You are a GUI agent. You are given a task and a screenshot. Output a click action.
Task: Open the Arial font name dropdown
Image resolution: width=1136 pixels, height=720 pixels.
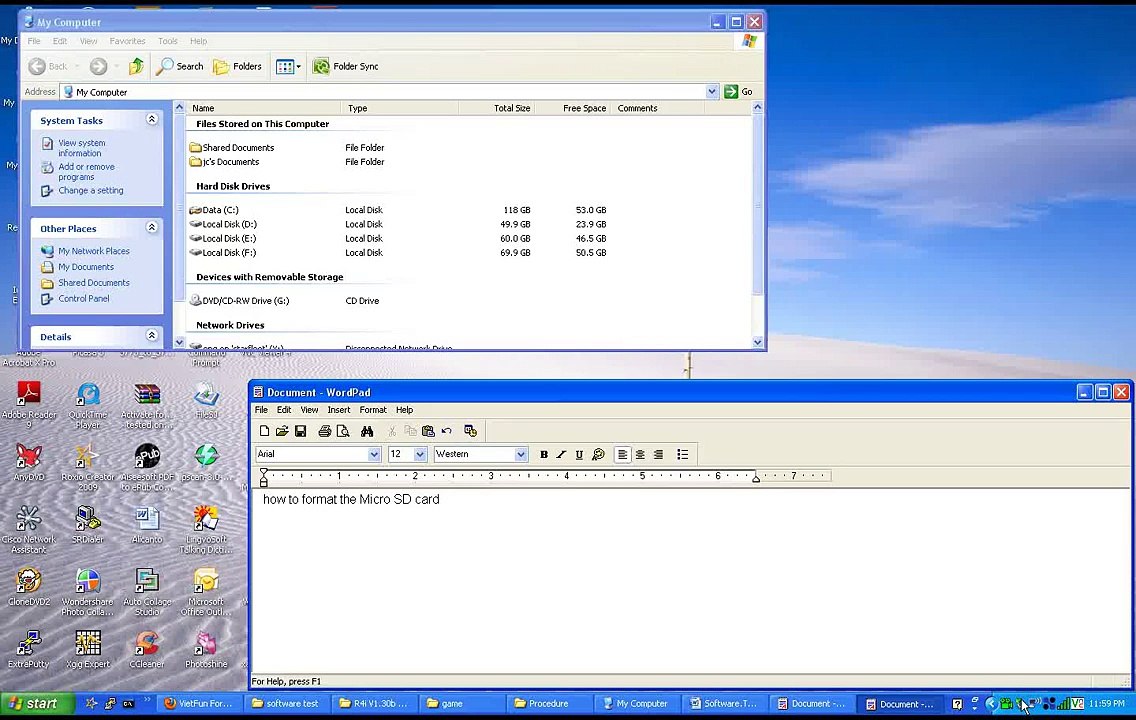pyautogui.click(x=374, y=455)
